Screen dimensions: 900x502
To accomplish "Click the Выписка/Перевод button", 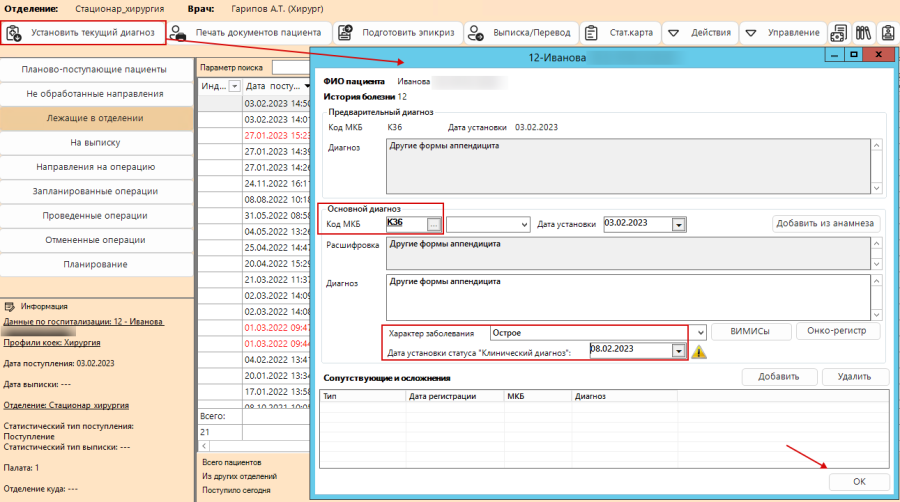I will tap(522, 33).
